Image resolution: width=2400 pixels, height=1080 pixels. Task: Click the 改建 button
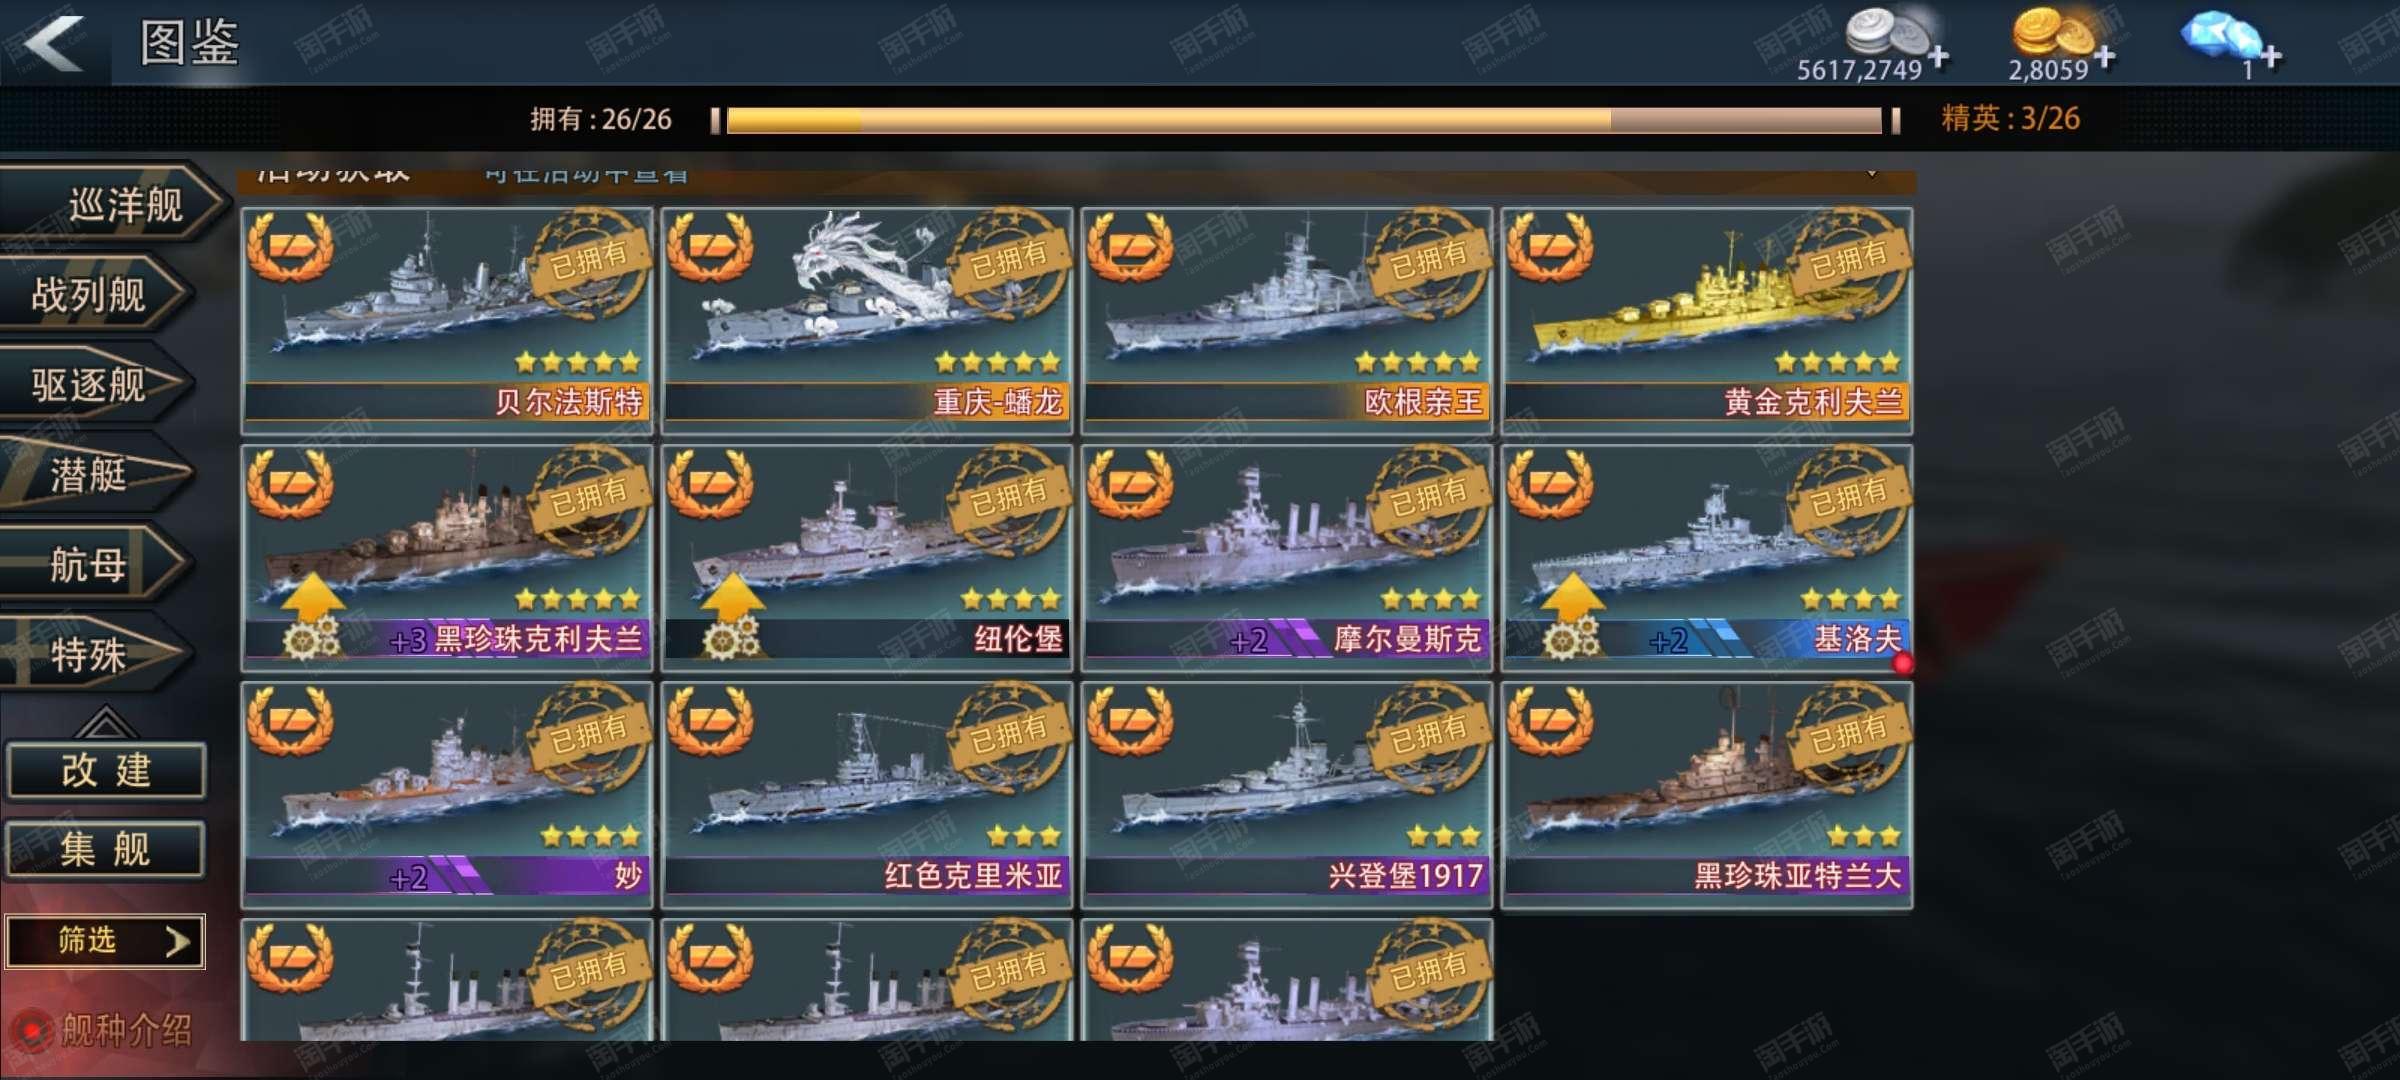[106, 770]
